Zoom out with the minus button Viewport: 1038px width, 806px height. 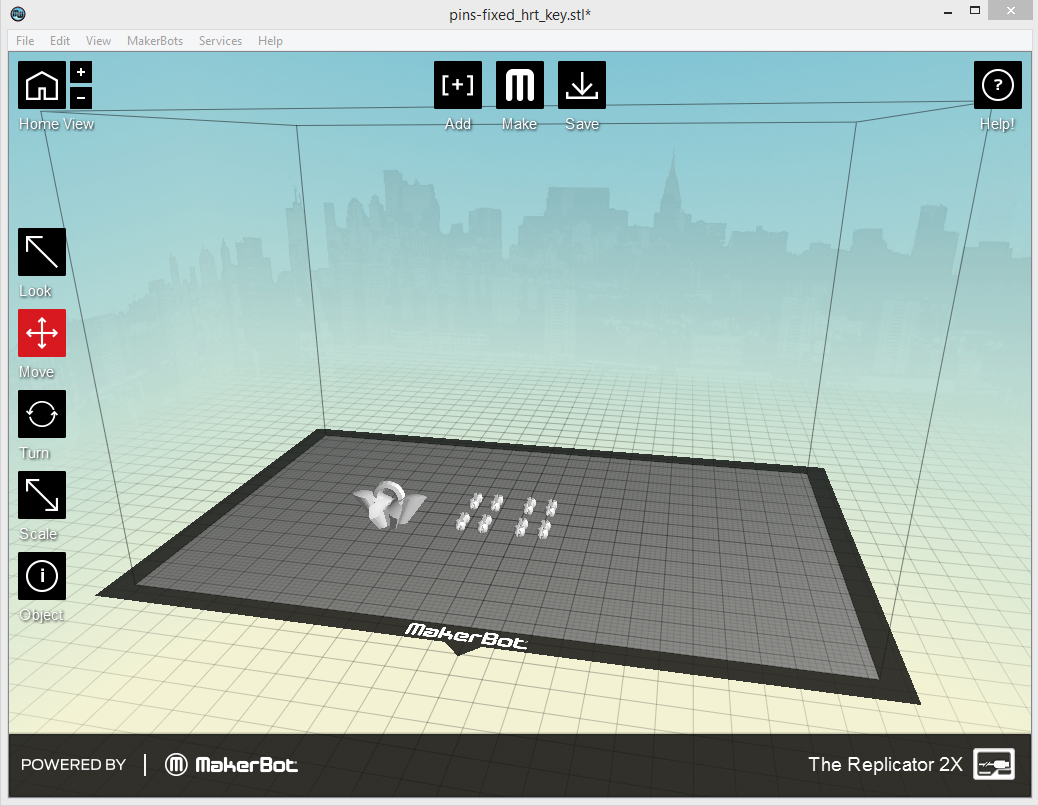tap(81, 97)
